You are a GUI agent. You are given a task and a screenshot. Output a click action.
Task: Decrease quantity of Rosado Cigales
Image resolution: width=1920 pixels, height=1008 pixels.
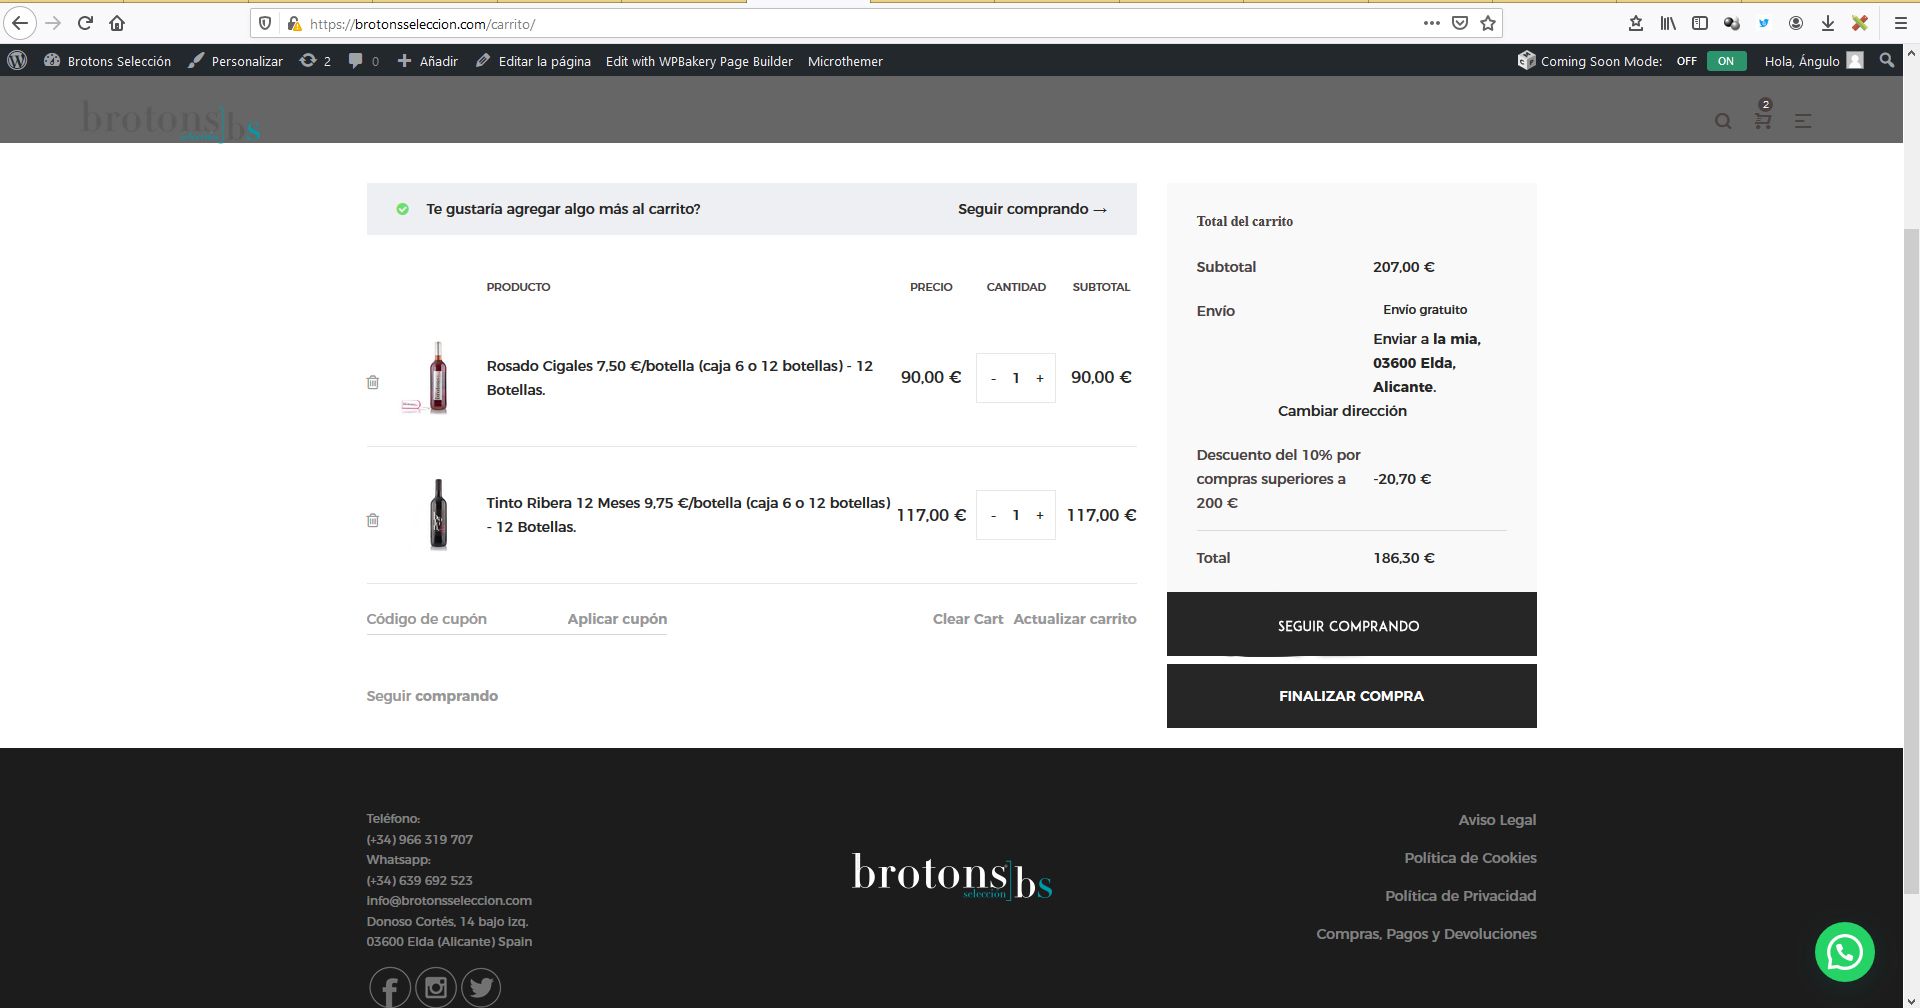point(993,378)
